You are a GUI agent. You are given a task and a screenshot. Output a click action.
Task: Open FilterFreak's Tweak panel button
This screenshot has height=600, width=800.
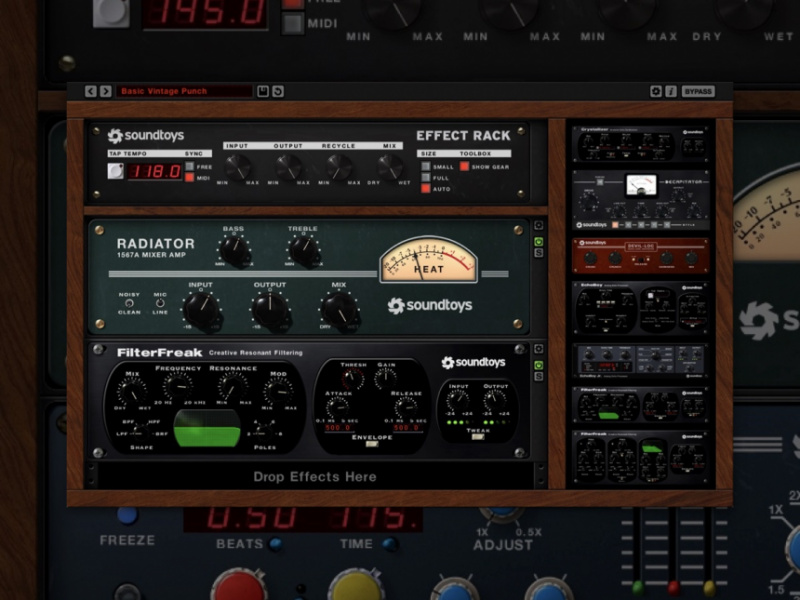click(478, 437)
